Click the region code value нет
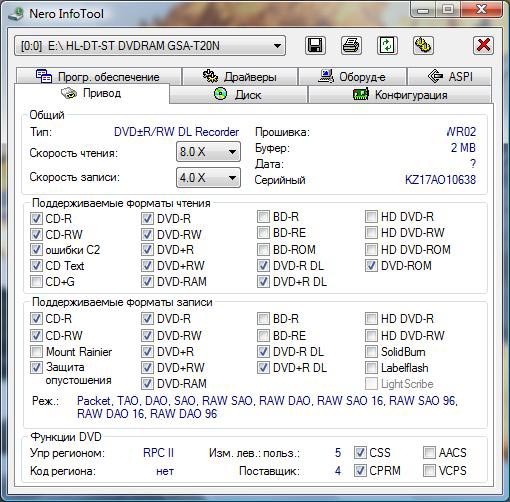510x502 pixels. (x=165, y=471)
